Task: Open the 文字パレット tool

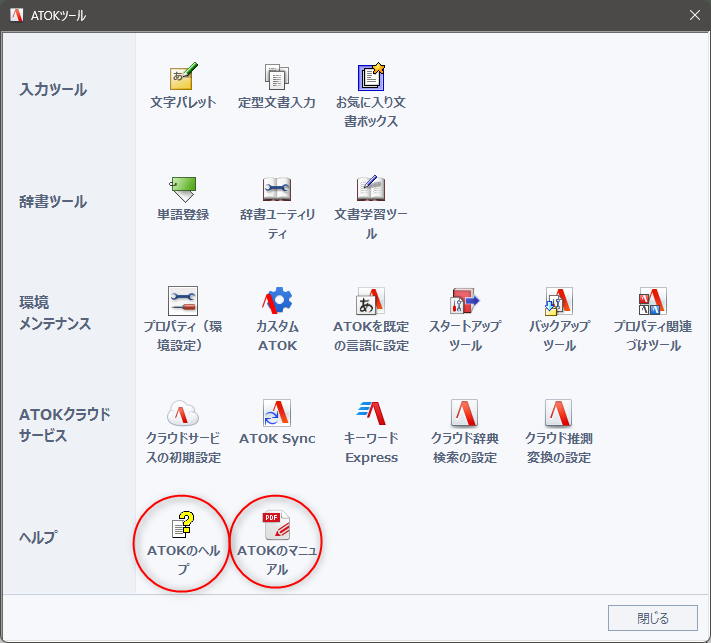Action: pos(183,86)
